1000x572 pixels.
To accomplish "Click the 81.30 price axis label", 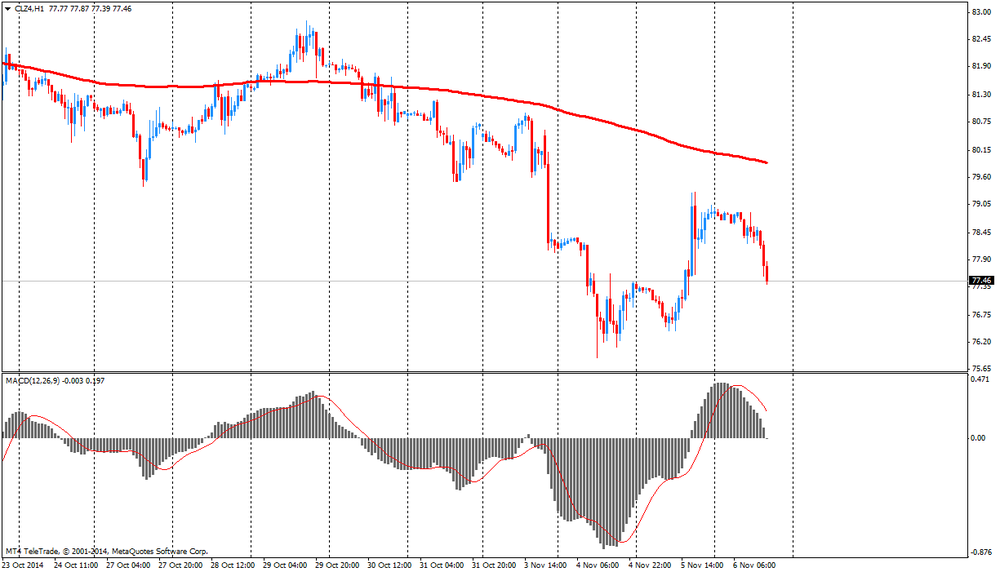I will pyautogui.click(x=981, y=94).
